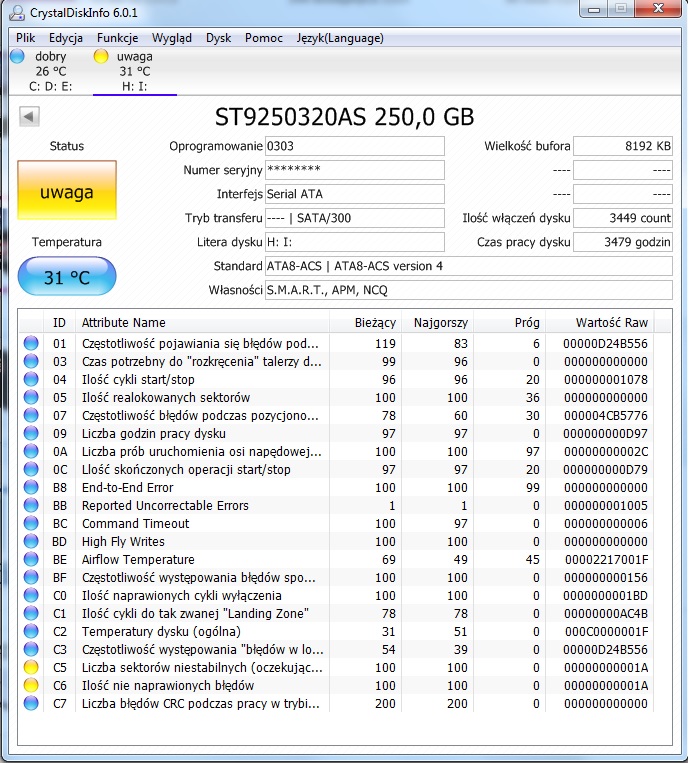
Task: Click the masked Numer seryjny field
Action: point(355,170)
